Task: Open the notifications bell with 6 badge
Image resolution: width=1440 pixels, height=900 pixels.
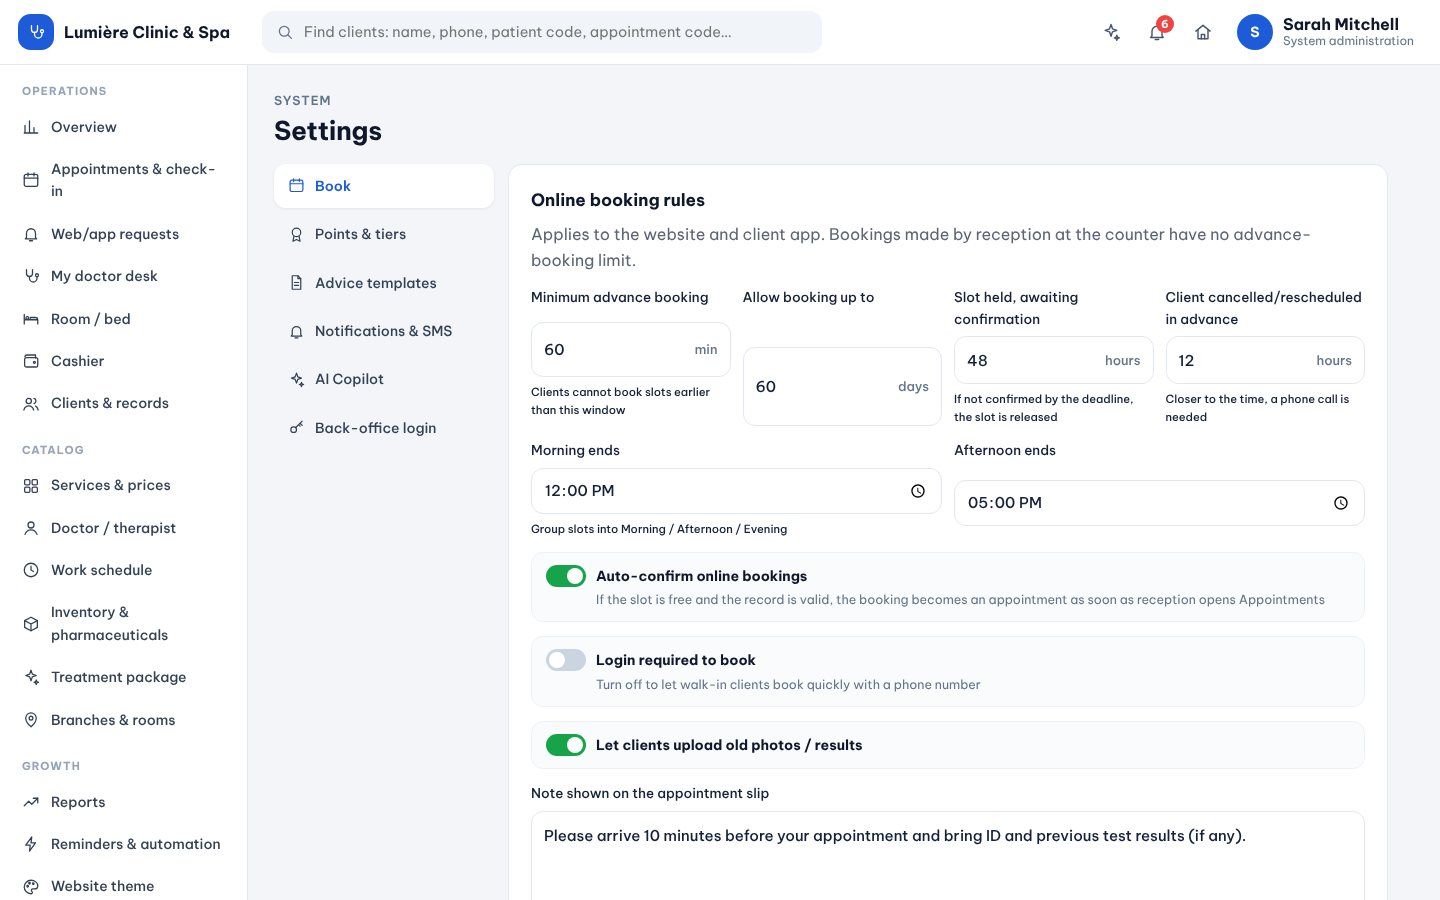Action: click(1157, 32)
